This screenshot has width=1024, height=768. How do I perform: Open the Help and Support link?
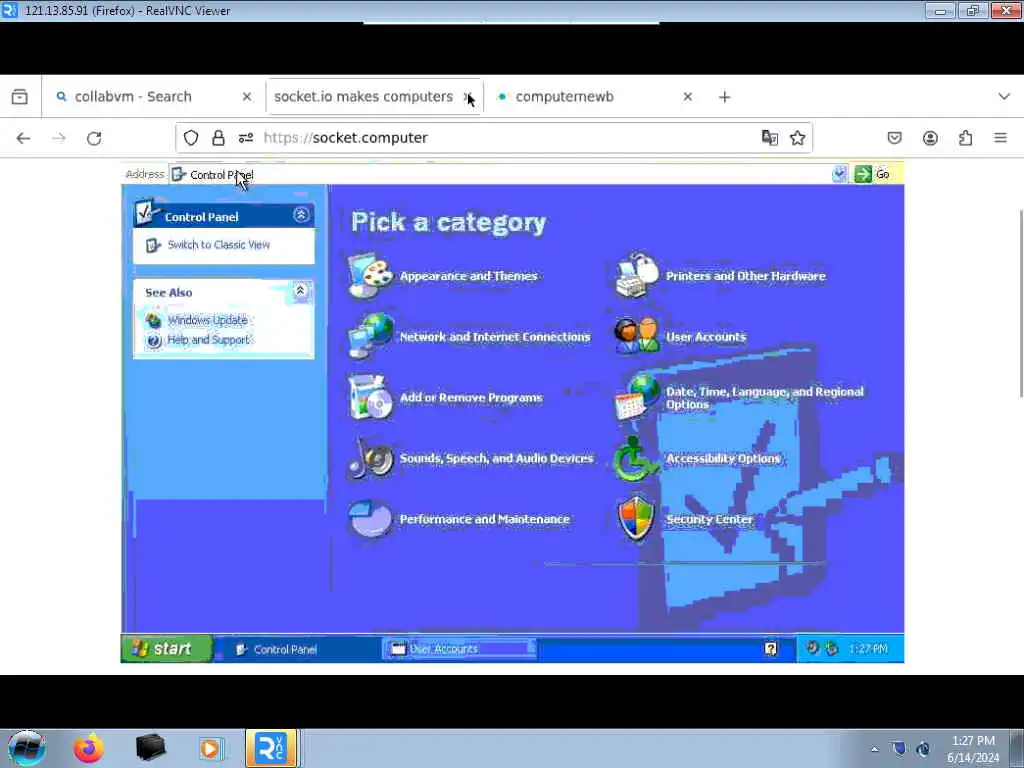point(209,340)
